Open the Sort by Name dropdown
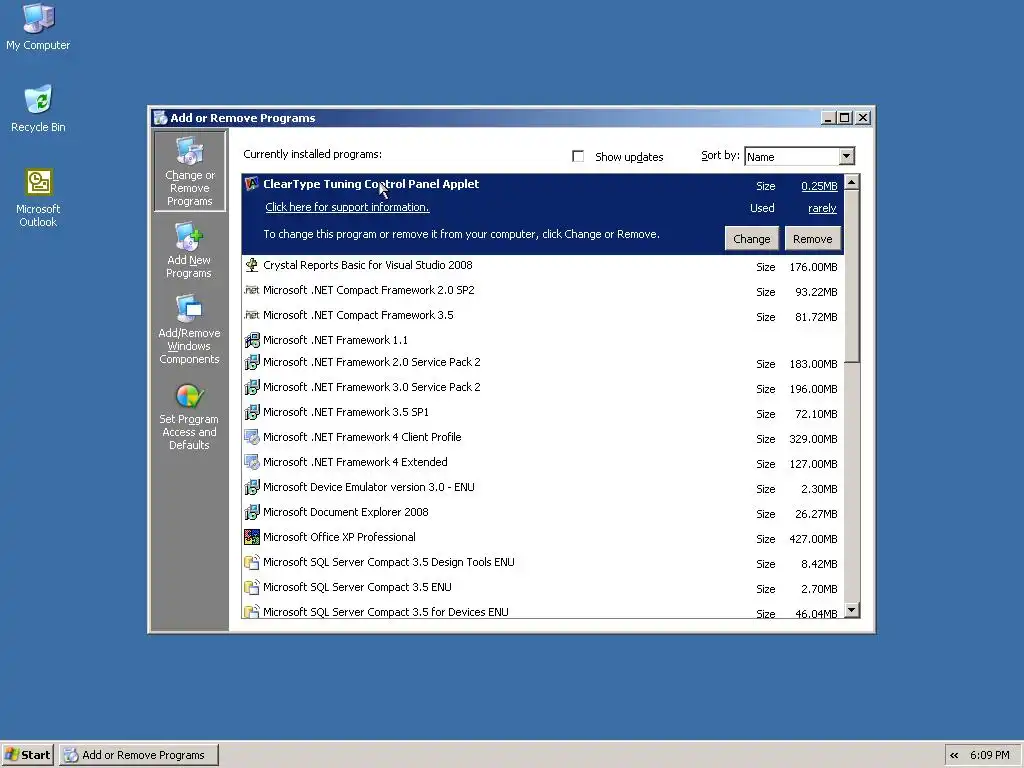Viewport: 1024px width, 768px height. [846, 156]
